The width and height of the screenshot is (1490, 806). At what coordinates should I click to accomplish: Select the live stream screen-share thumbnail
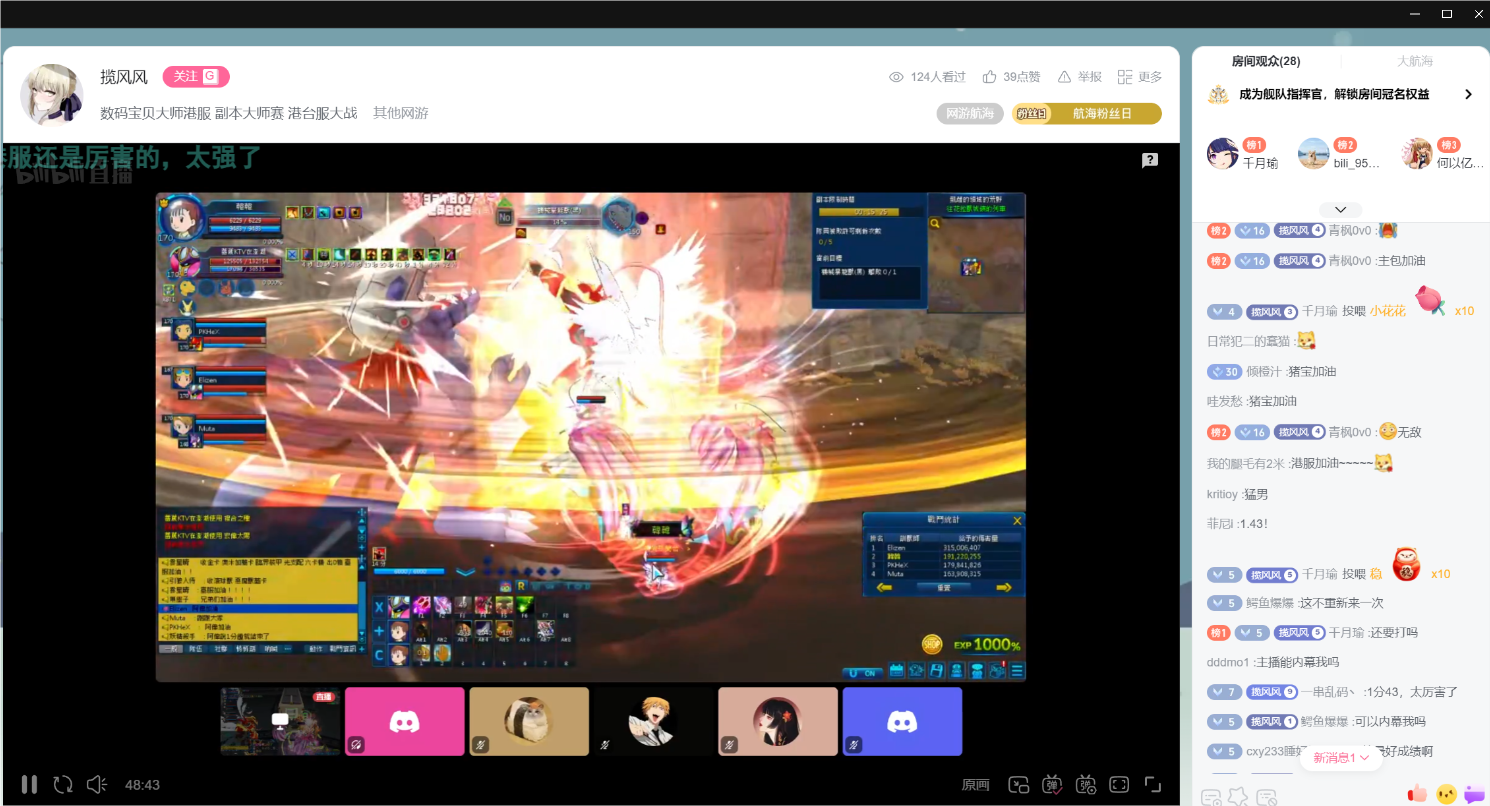[x=281, y=721]
